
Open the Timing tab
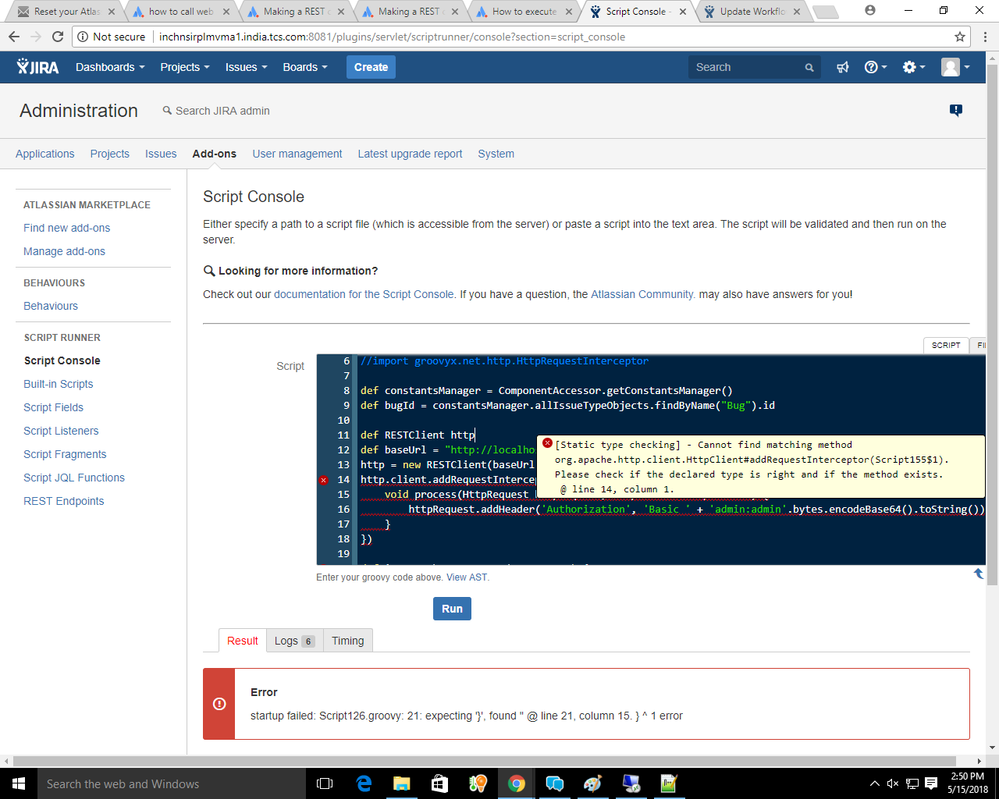coord(348,640)
